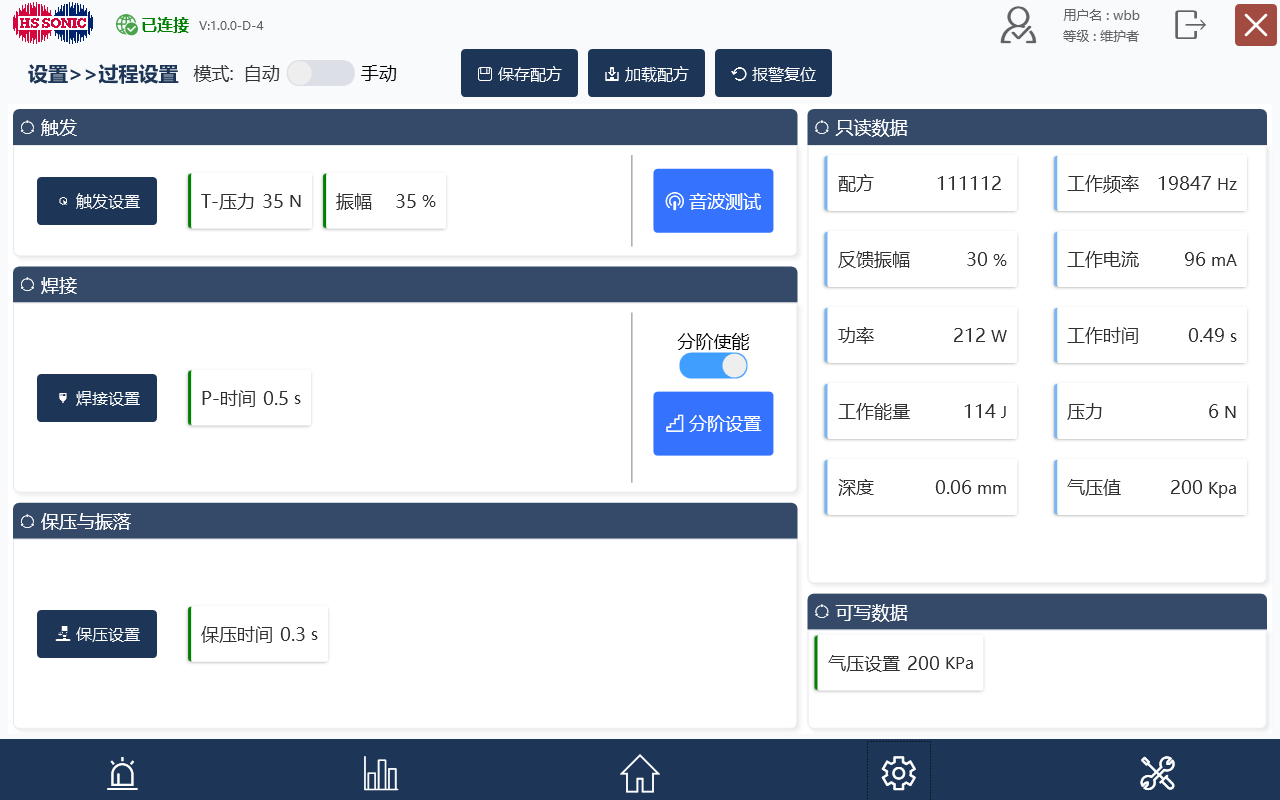The image size is (1280, 800).
Task: Open the alarm page via the bell icon
Action: [x=121, y=772]
